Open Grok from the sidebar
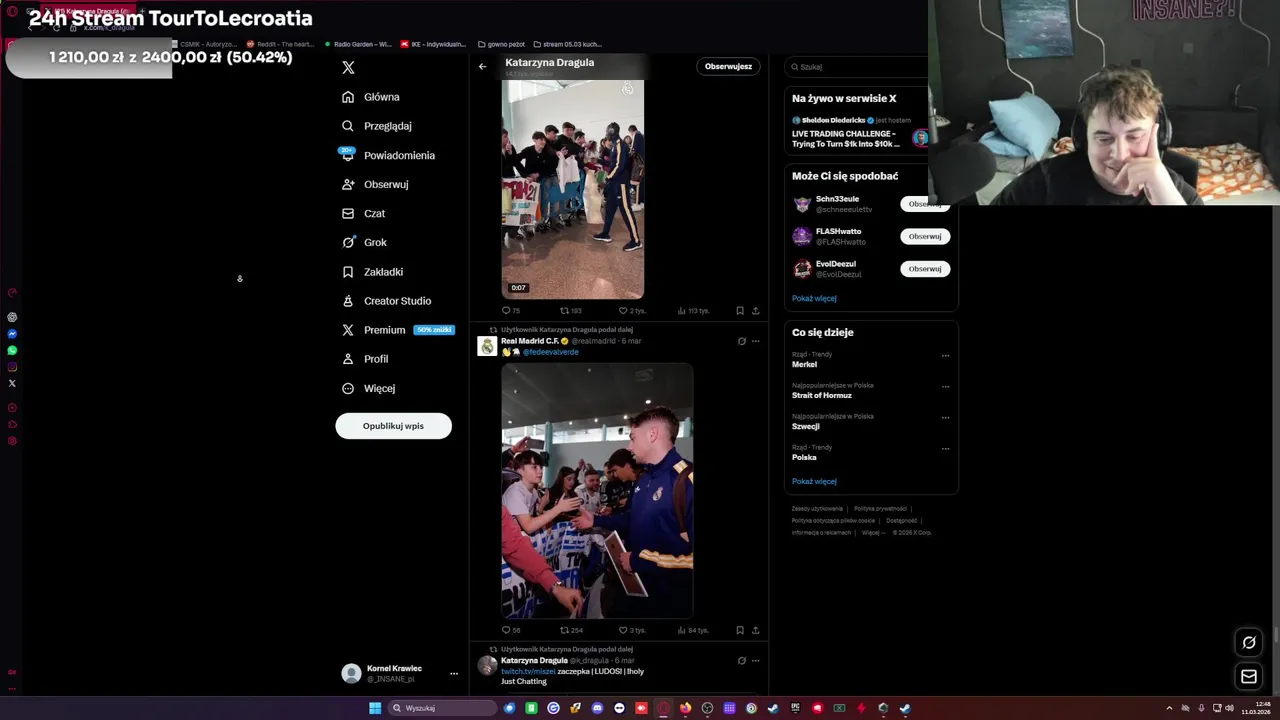 [x=364, y=242]
